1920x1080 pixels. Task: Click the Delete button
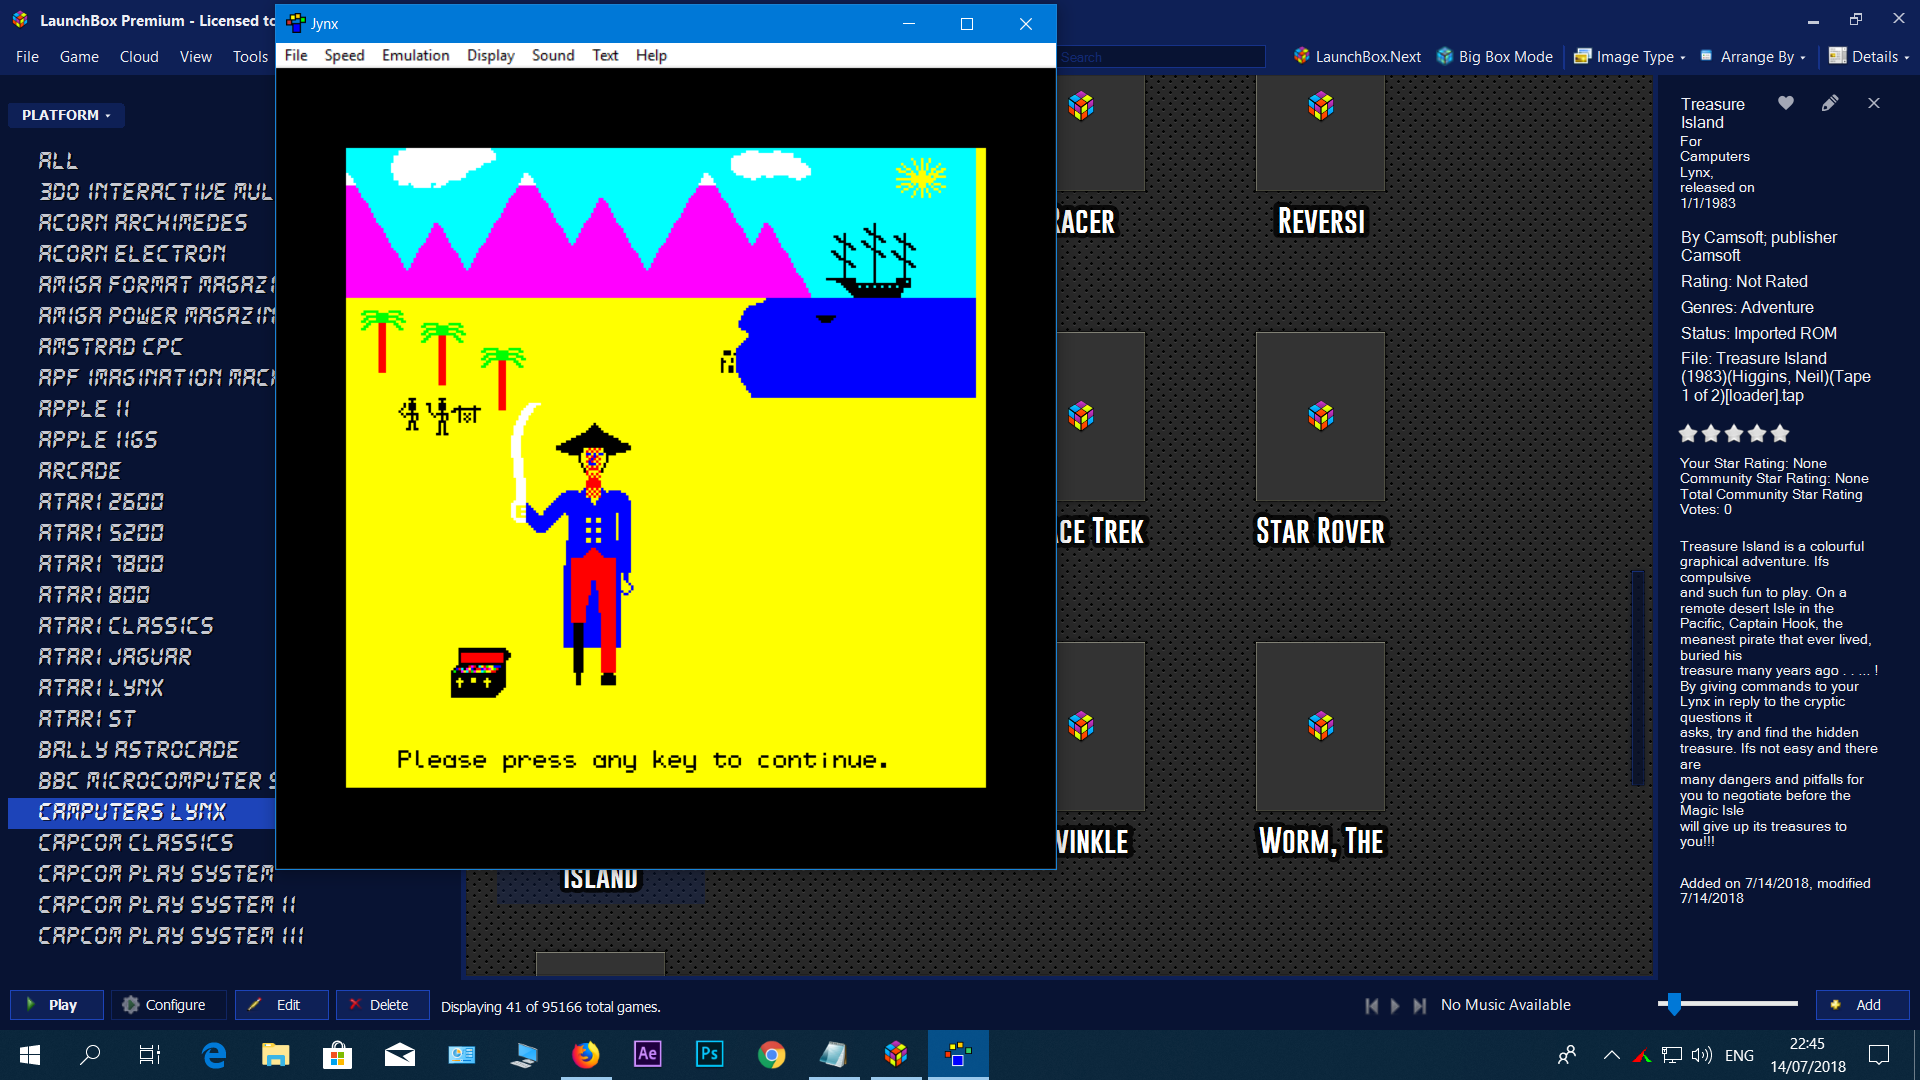tap(383, 1005)
